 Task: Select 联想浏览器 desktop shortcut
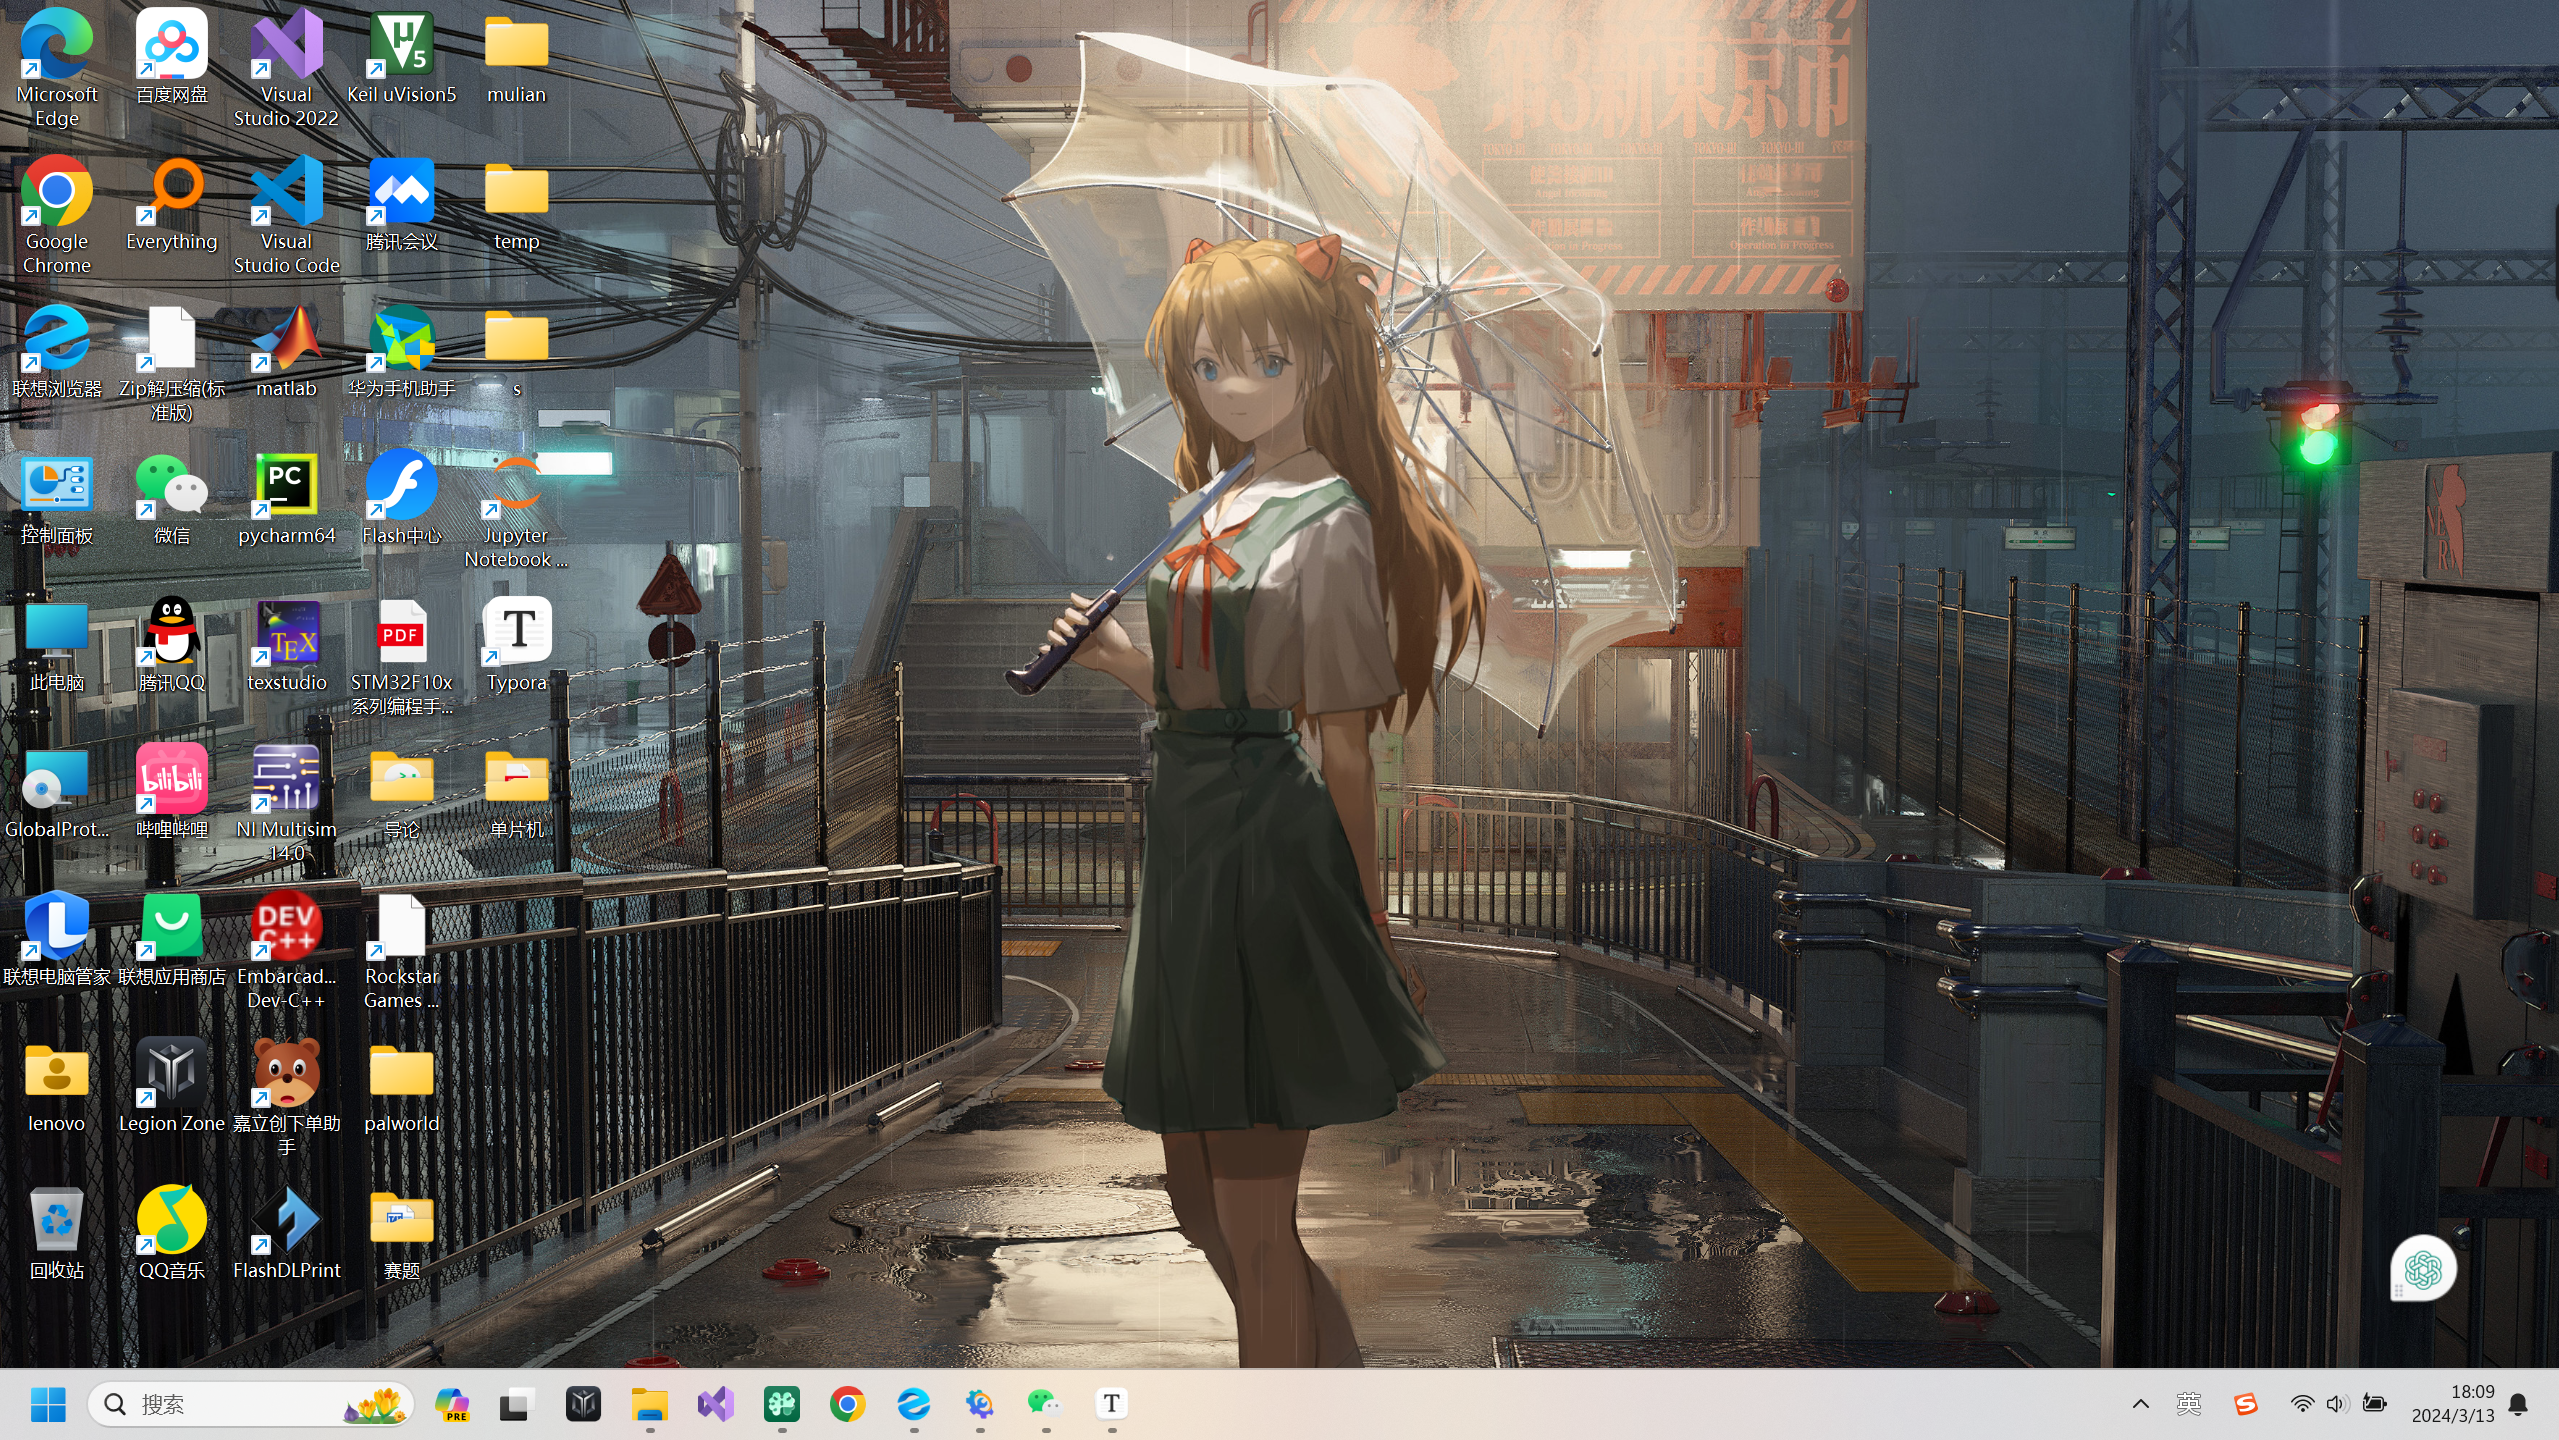(57, 351)
